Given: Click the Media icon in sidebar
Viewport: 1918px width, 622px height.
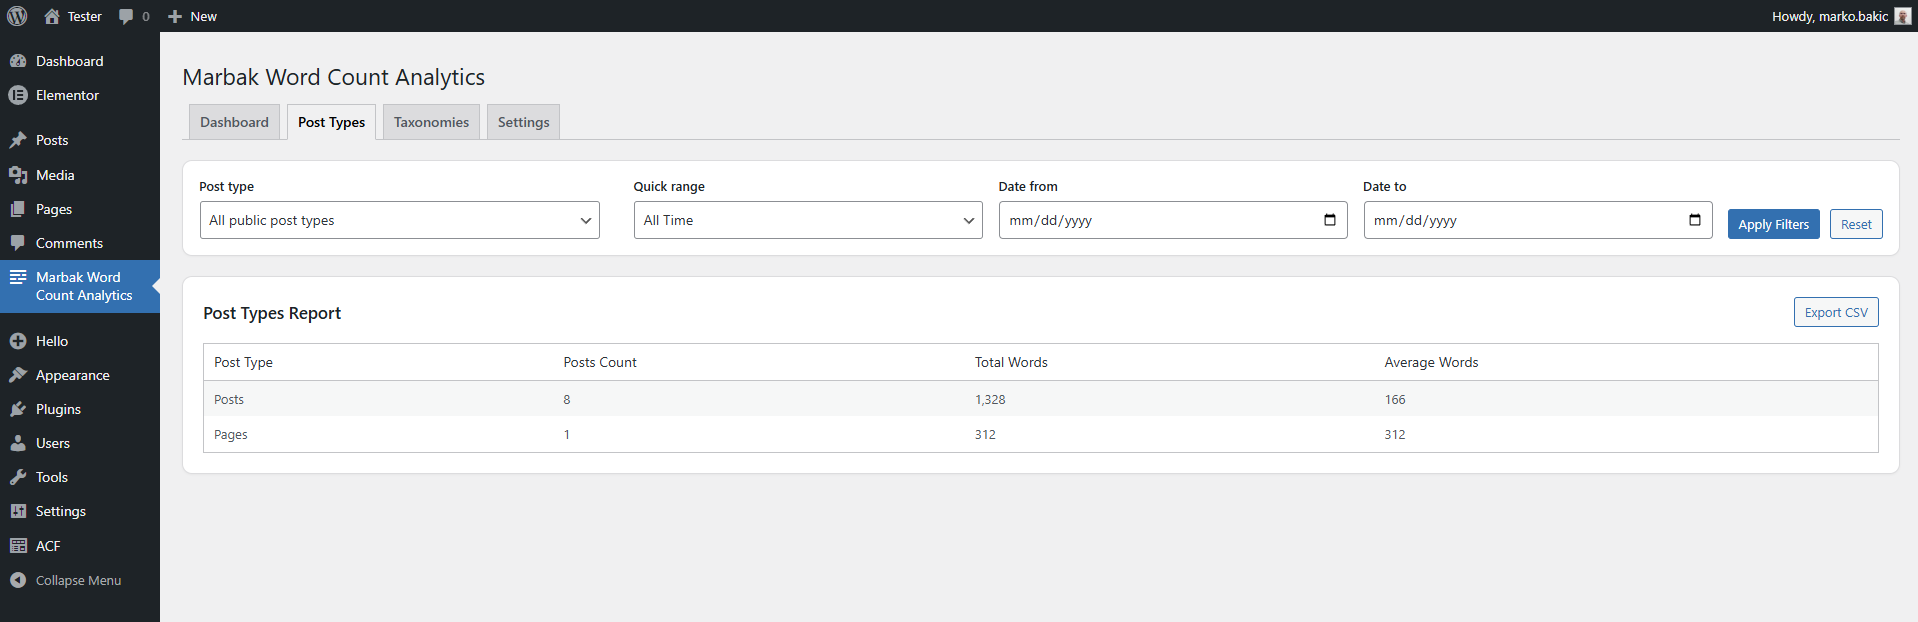Looking at the screenshot, I should click(x=18, y=175).
